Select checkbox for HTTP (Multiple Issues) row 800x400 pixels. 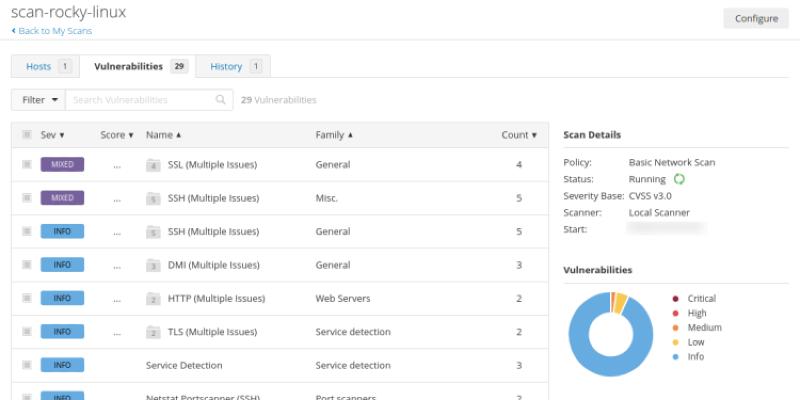tap(27, 298)
